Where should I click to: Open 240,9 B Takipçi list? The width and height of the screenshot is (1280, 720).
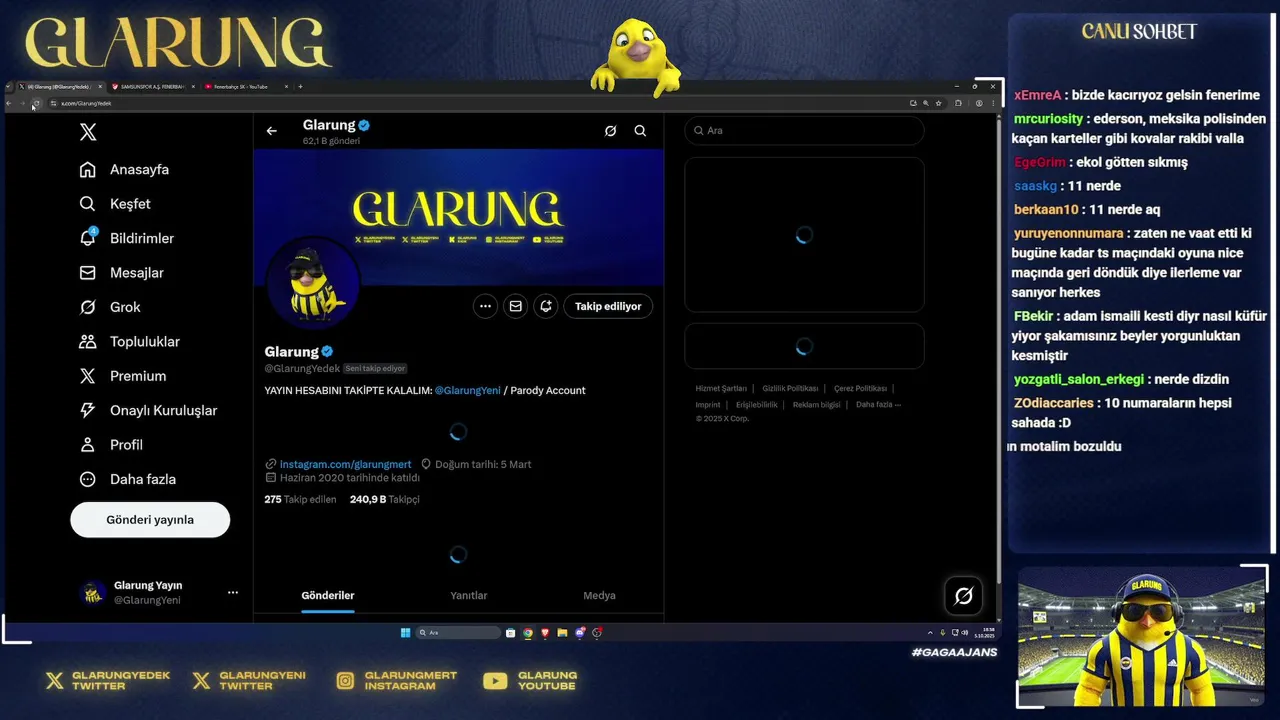(385, 500)
